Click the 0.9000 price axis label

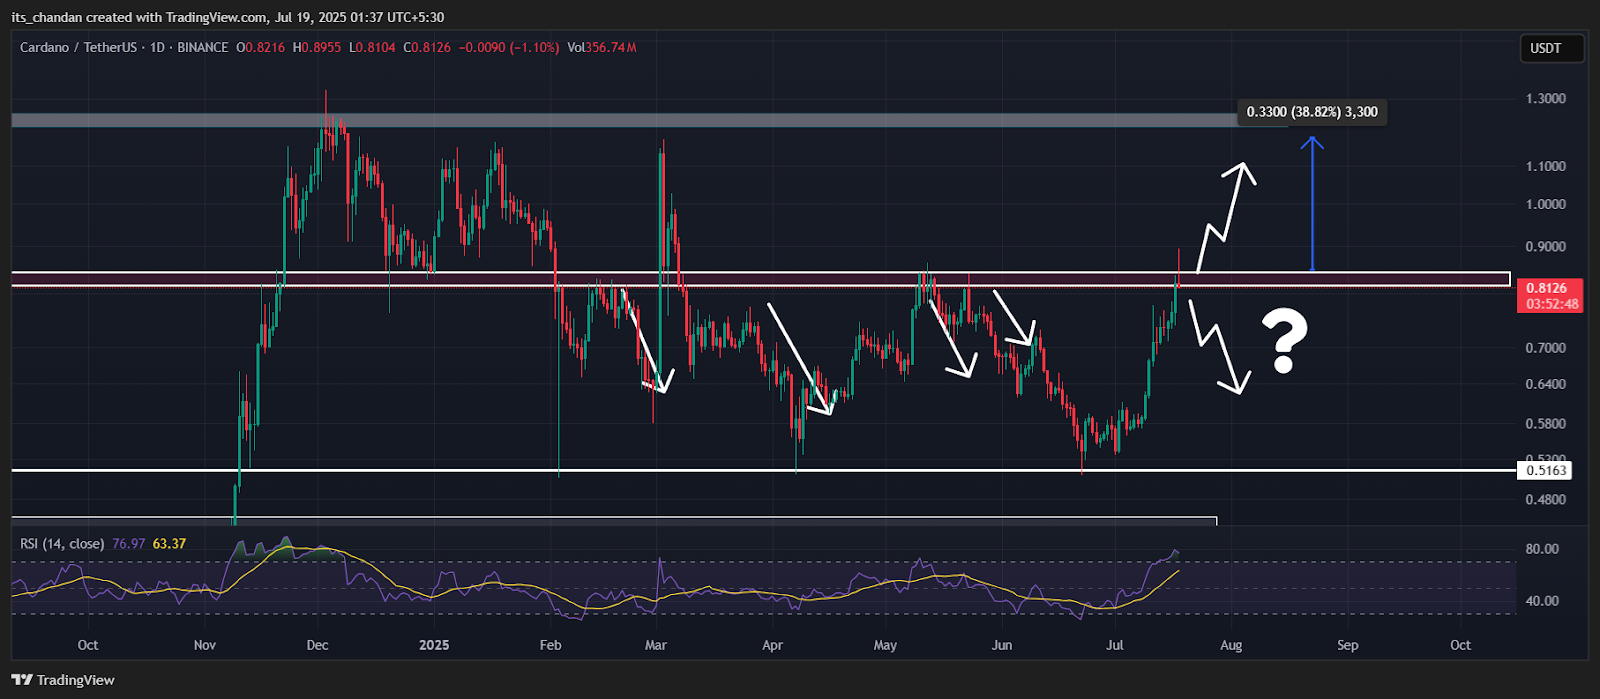tap(1545, 247)
